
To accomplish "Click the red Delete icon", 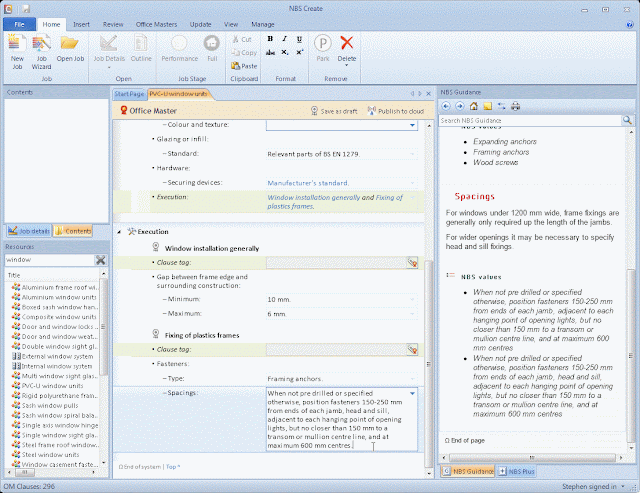I will pos(347,43).
